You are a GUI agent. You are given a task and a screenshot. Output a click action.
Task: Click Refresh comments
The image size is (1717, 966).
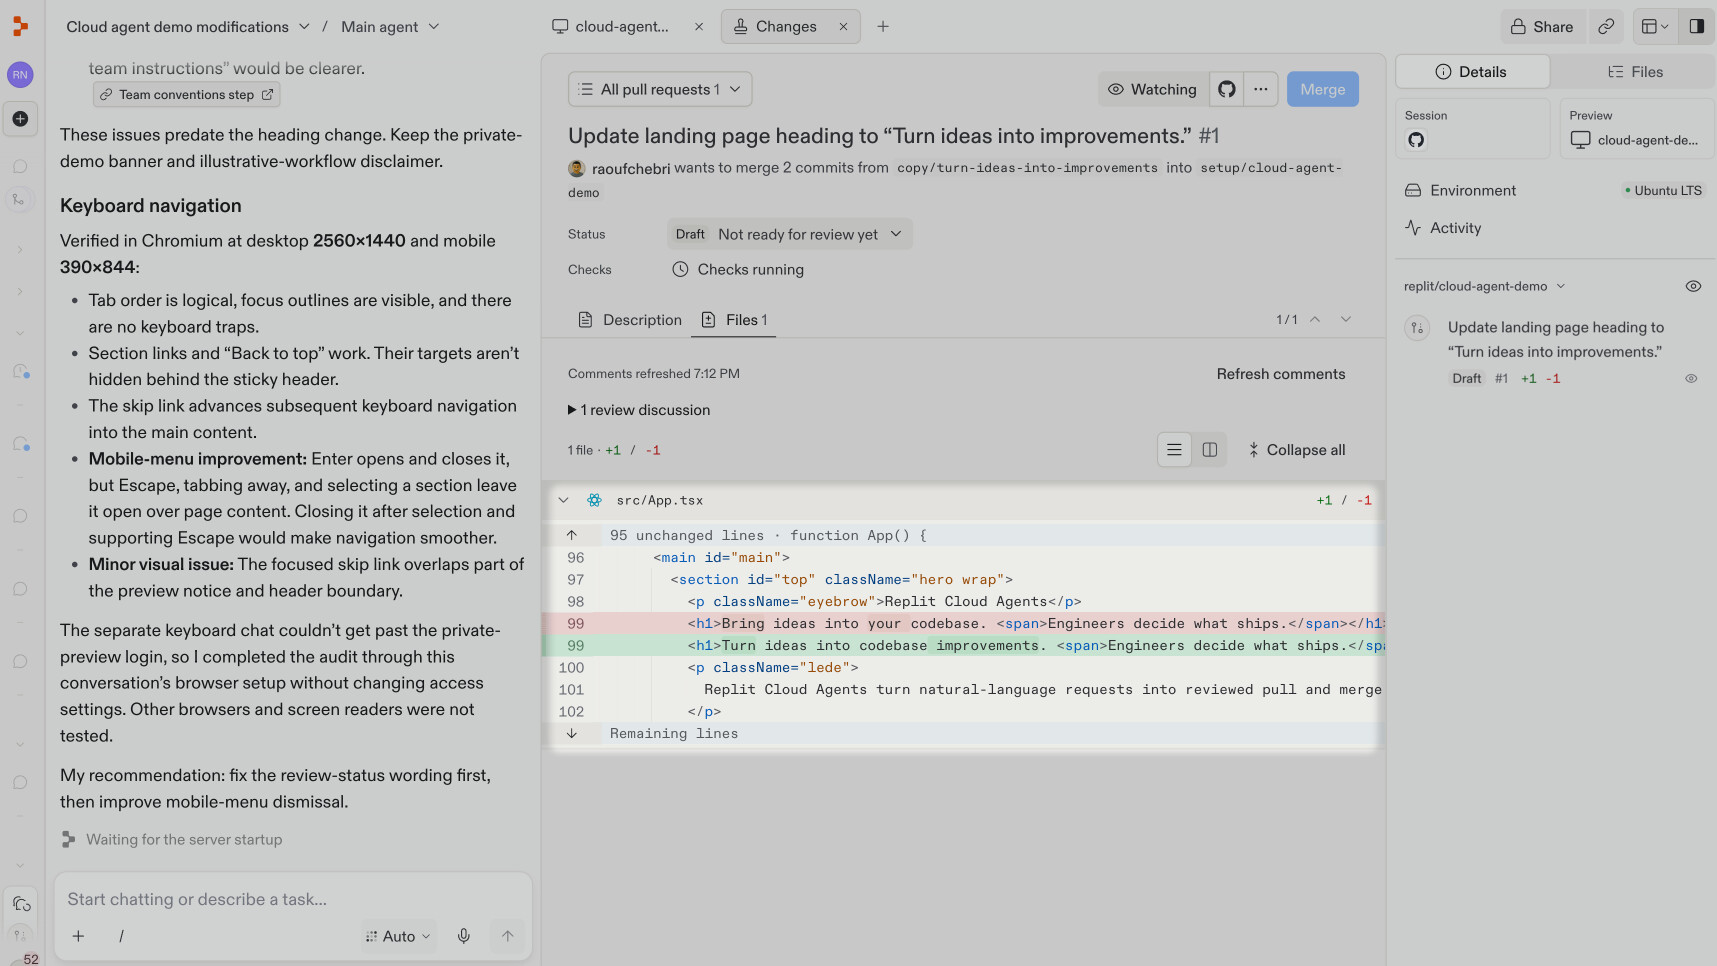[x=1281, y=374]
